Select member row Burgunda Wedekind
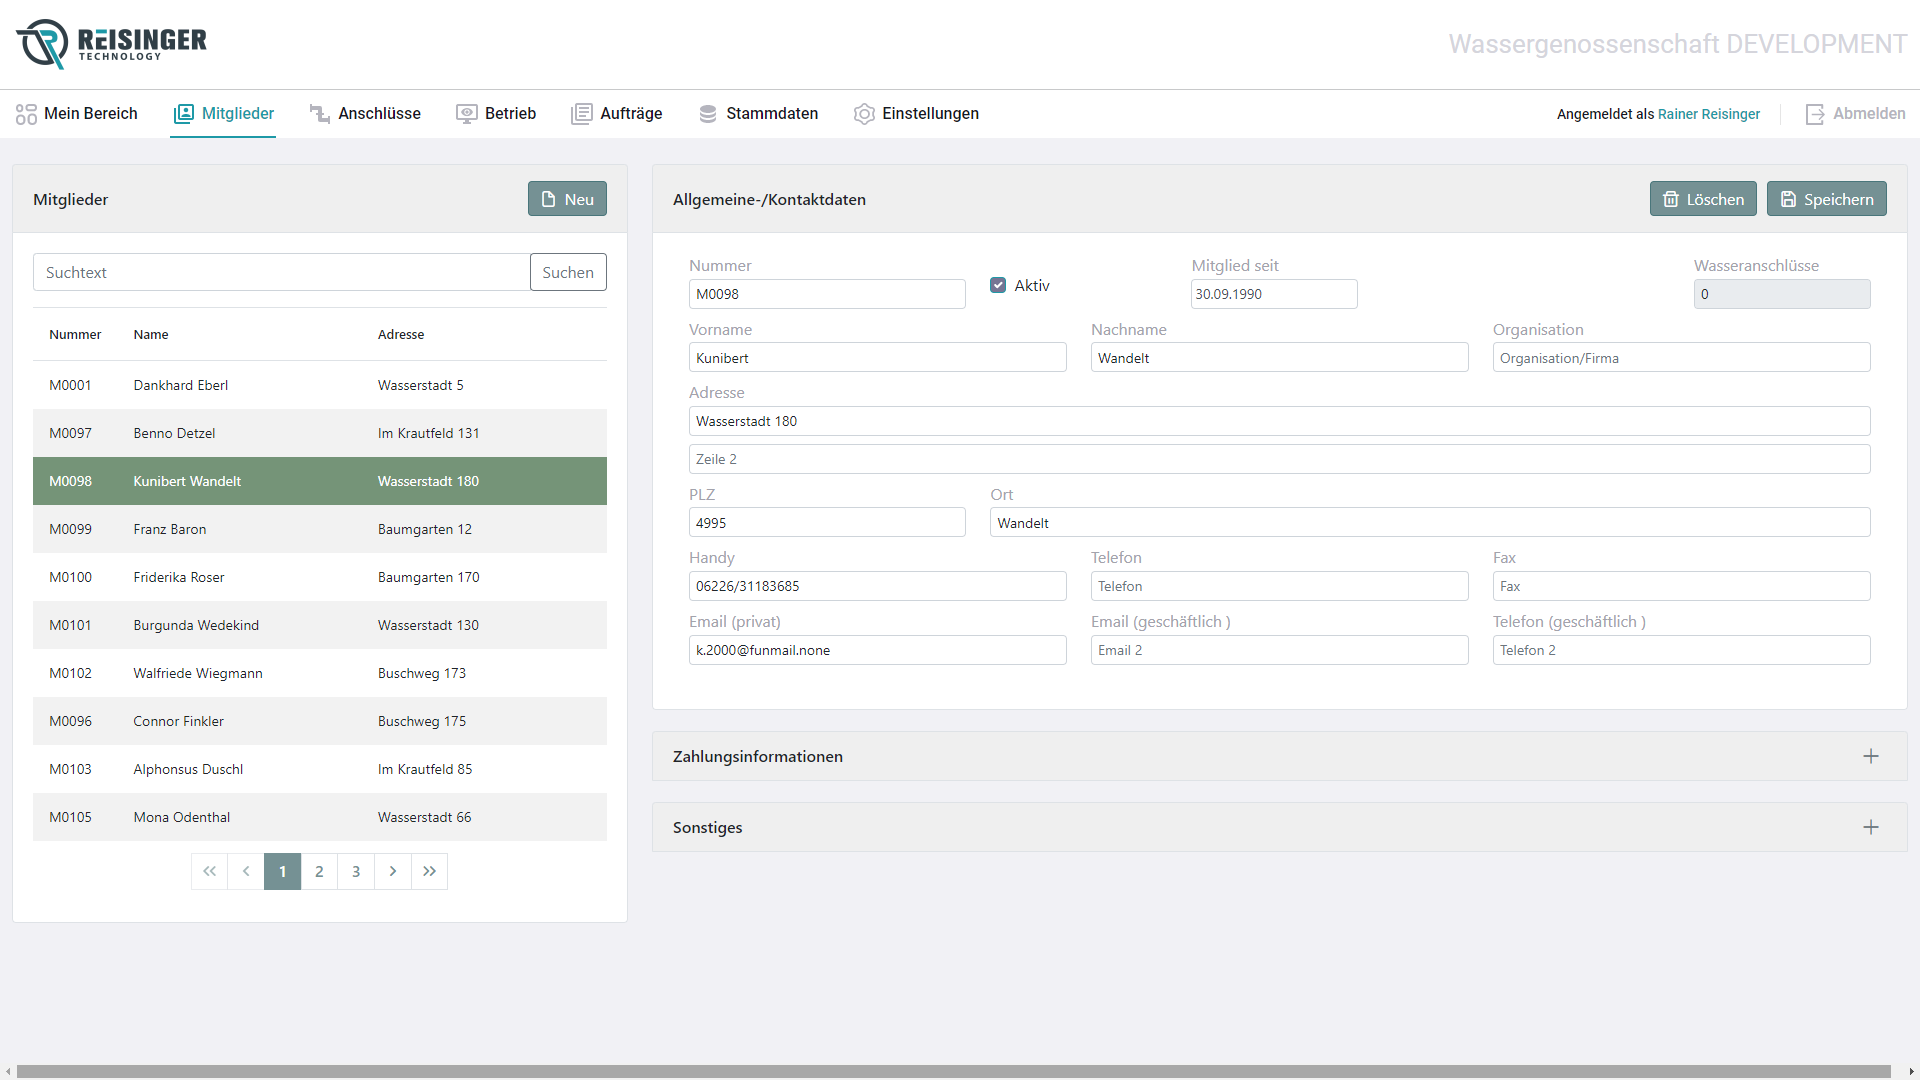This screenshot has width=1920, height=1080. point(320,625)
